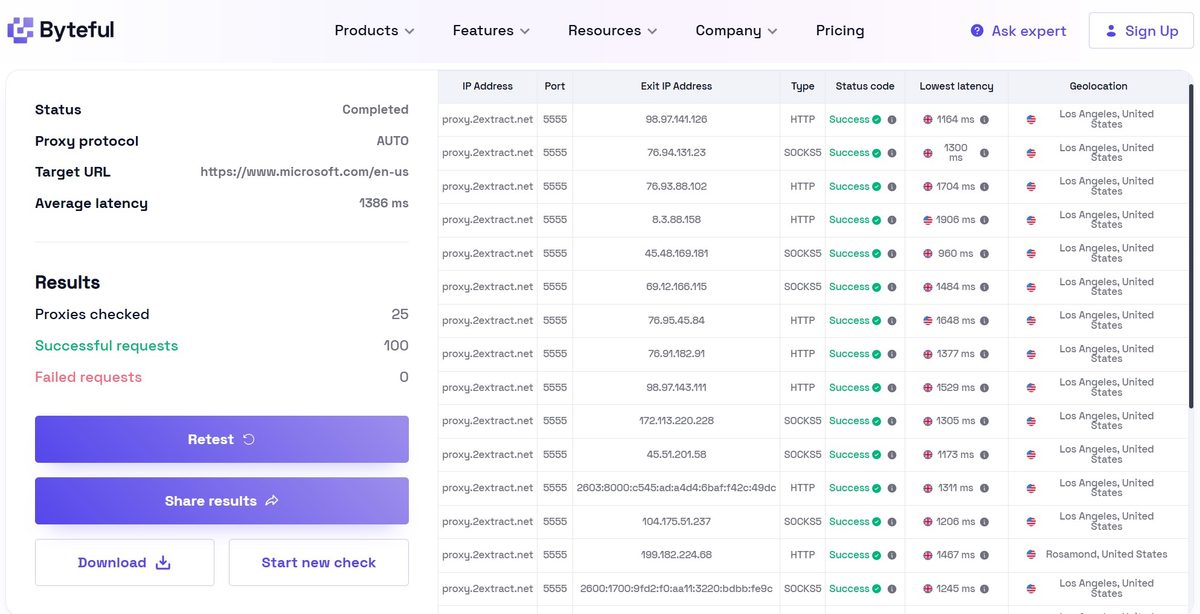Click the Rosamond, United States geolocation
This screenshot has height=614, width=1200.
(x=1106, y=555)
